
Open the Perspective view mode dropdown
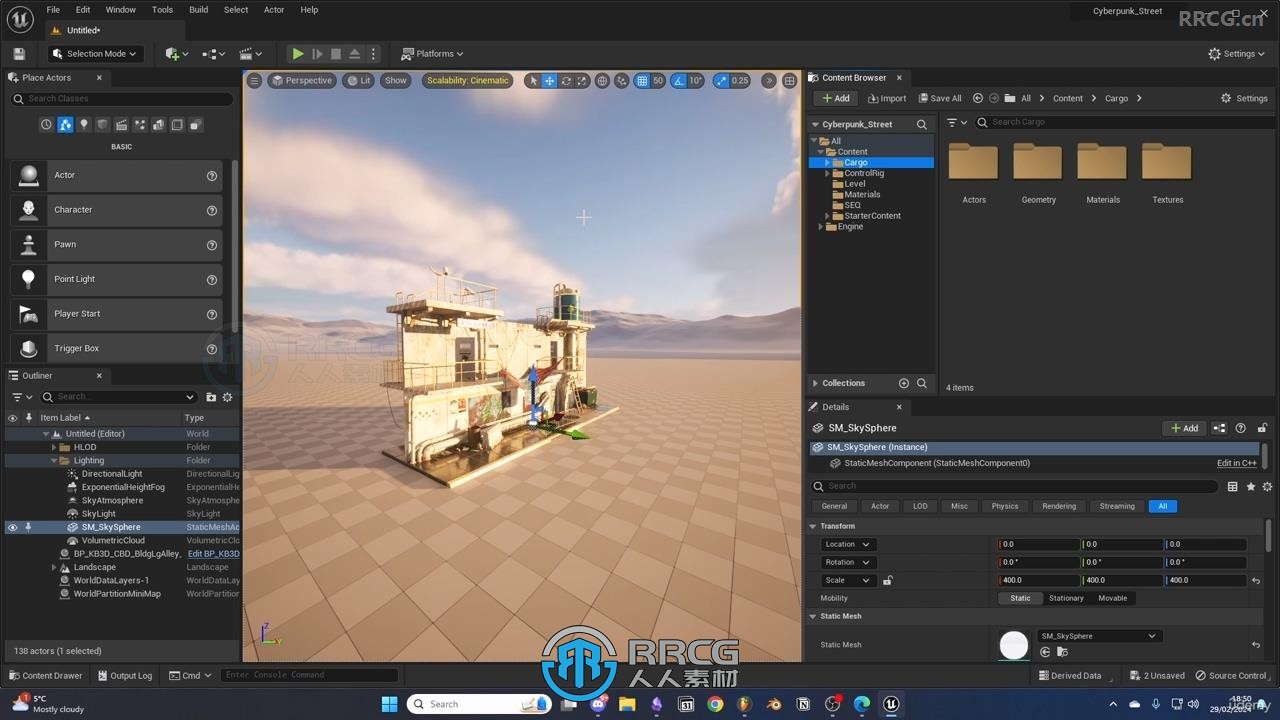click(301, 81)
